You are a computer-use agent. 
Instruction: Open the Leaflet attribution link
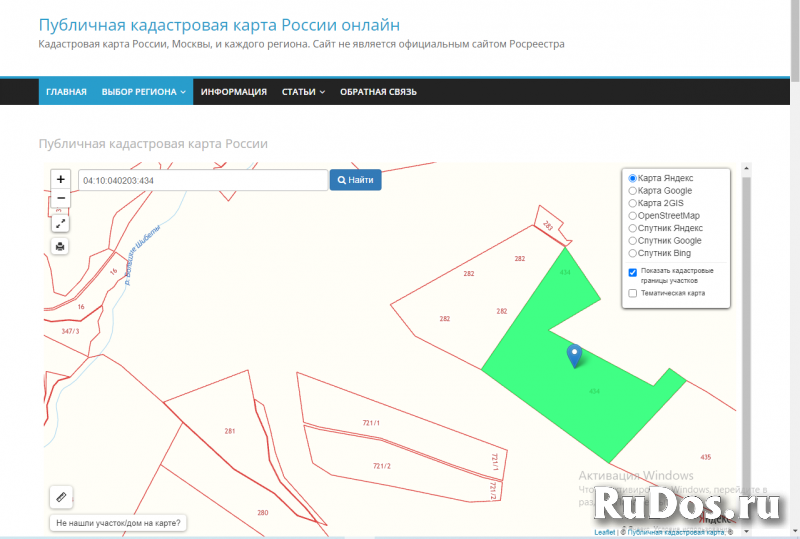(604, 532)
